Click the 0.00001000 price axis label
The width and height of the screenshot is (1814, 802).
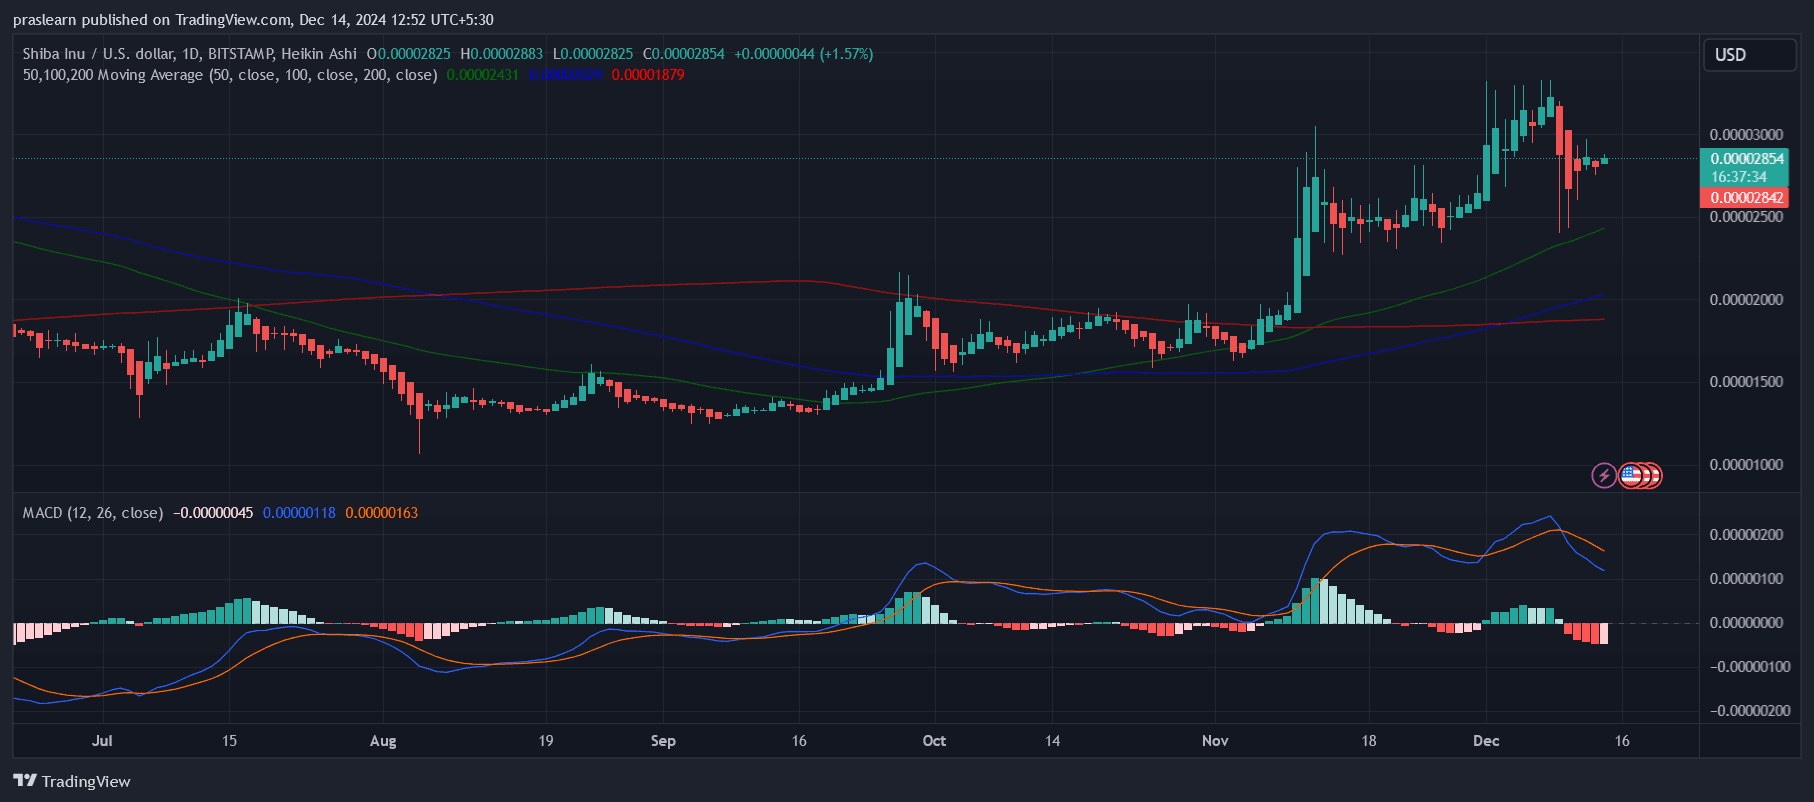click(x=1746, y=465)
